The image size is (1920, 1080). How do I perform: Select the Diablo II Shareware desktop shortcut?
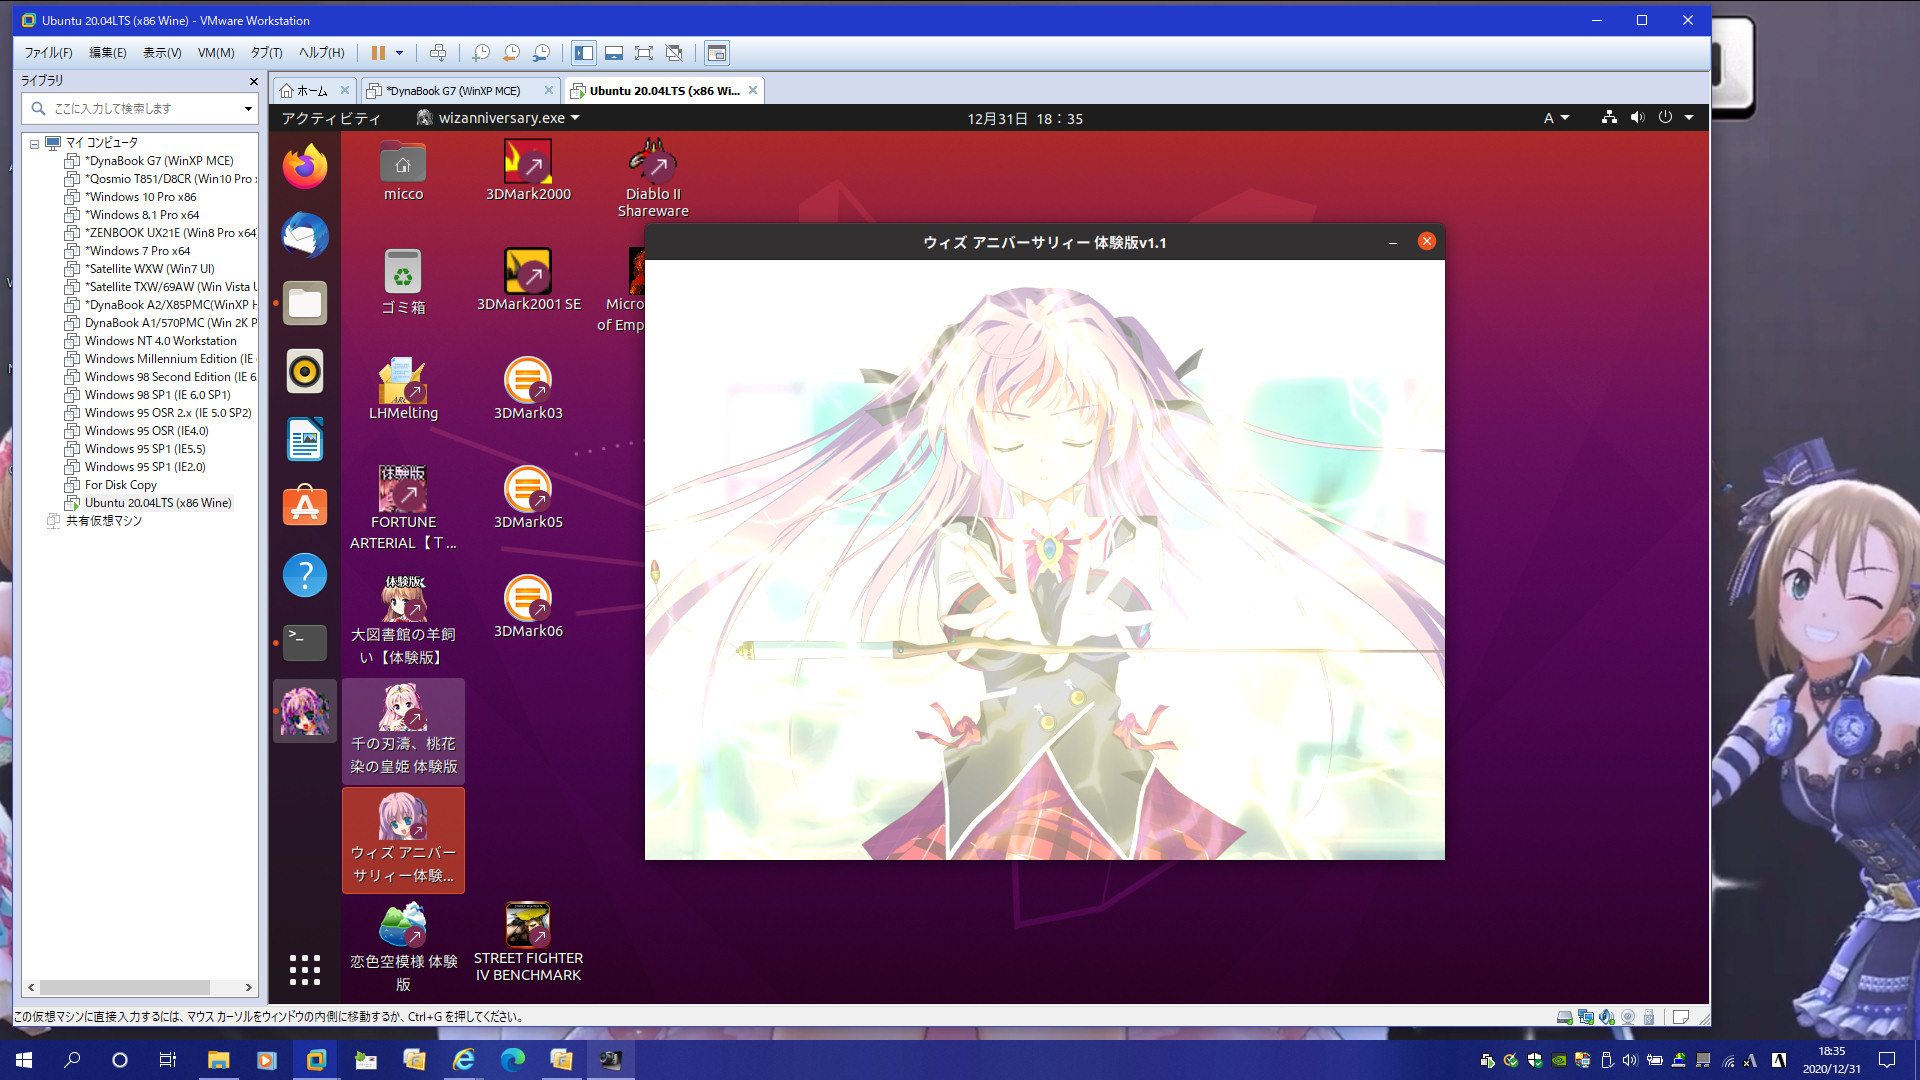click(653, 180)
